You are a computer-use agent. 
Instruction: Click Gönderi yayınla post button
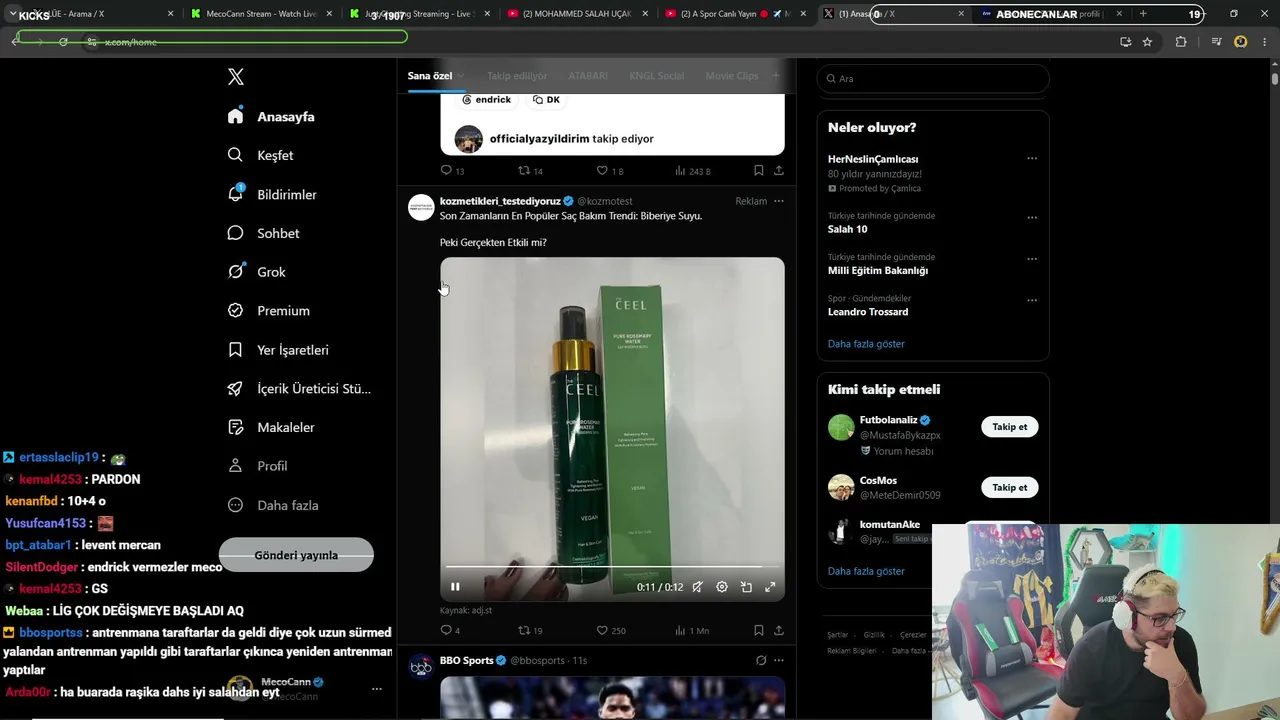(296, 555)
